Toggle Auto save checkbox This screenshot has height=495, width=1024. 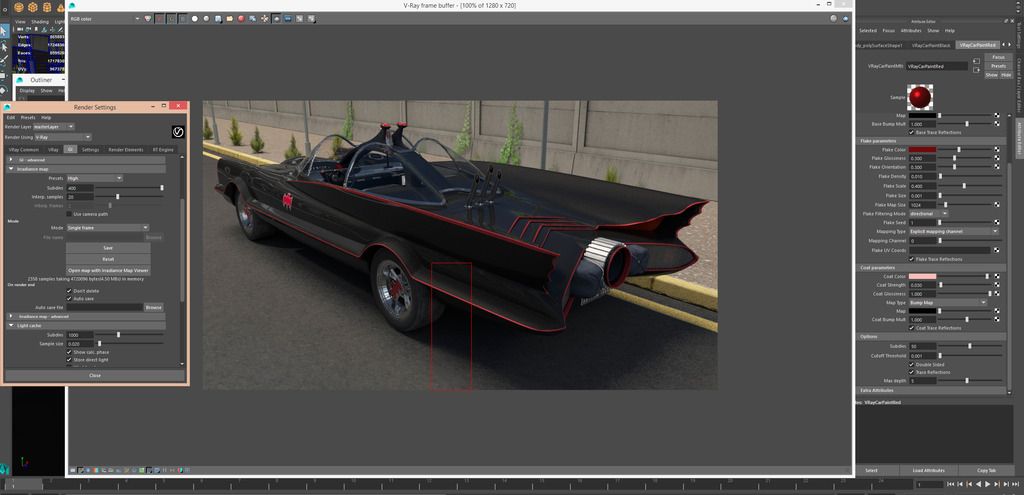pyautogui.click(x=69, y=298)
